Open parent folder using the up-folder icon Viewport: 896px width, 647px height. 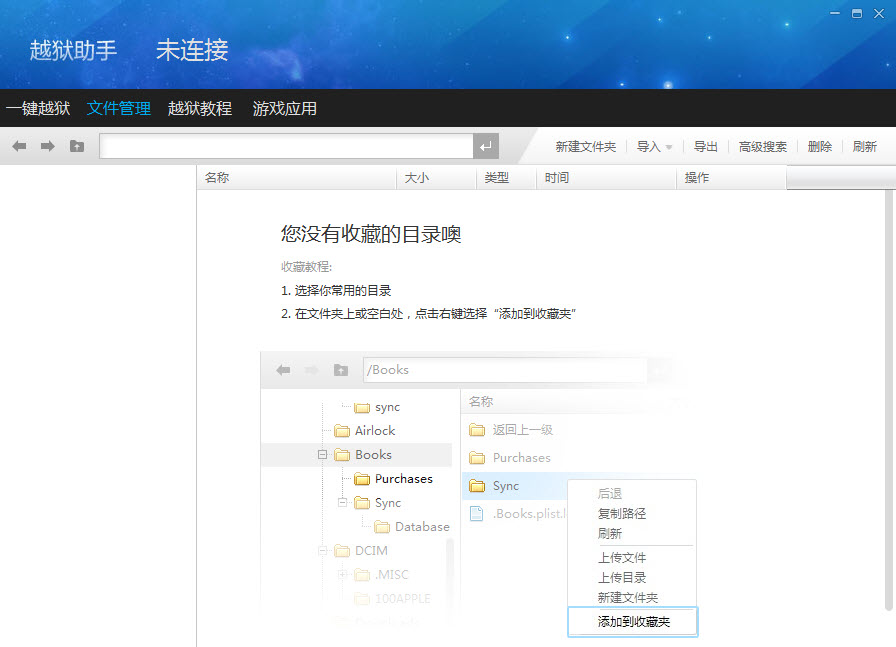[76, 146]
